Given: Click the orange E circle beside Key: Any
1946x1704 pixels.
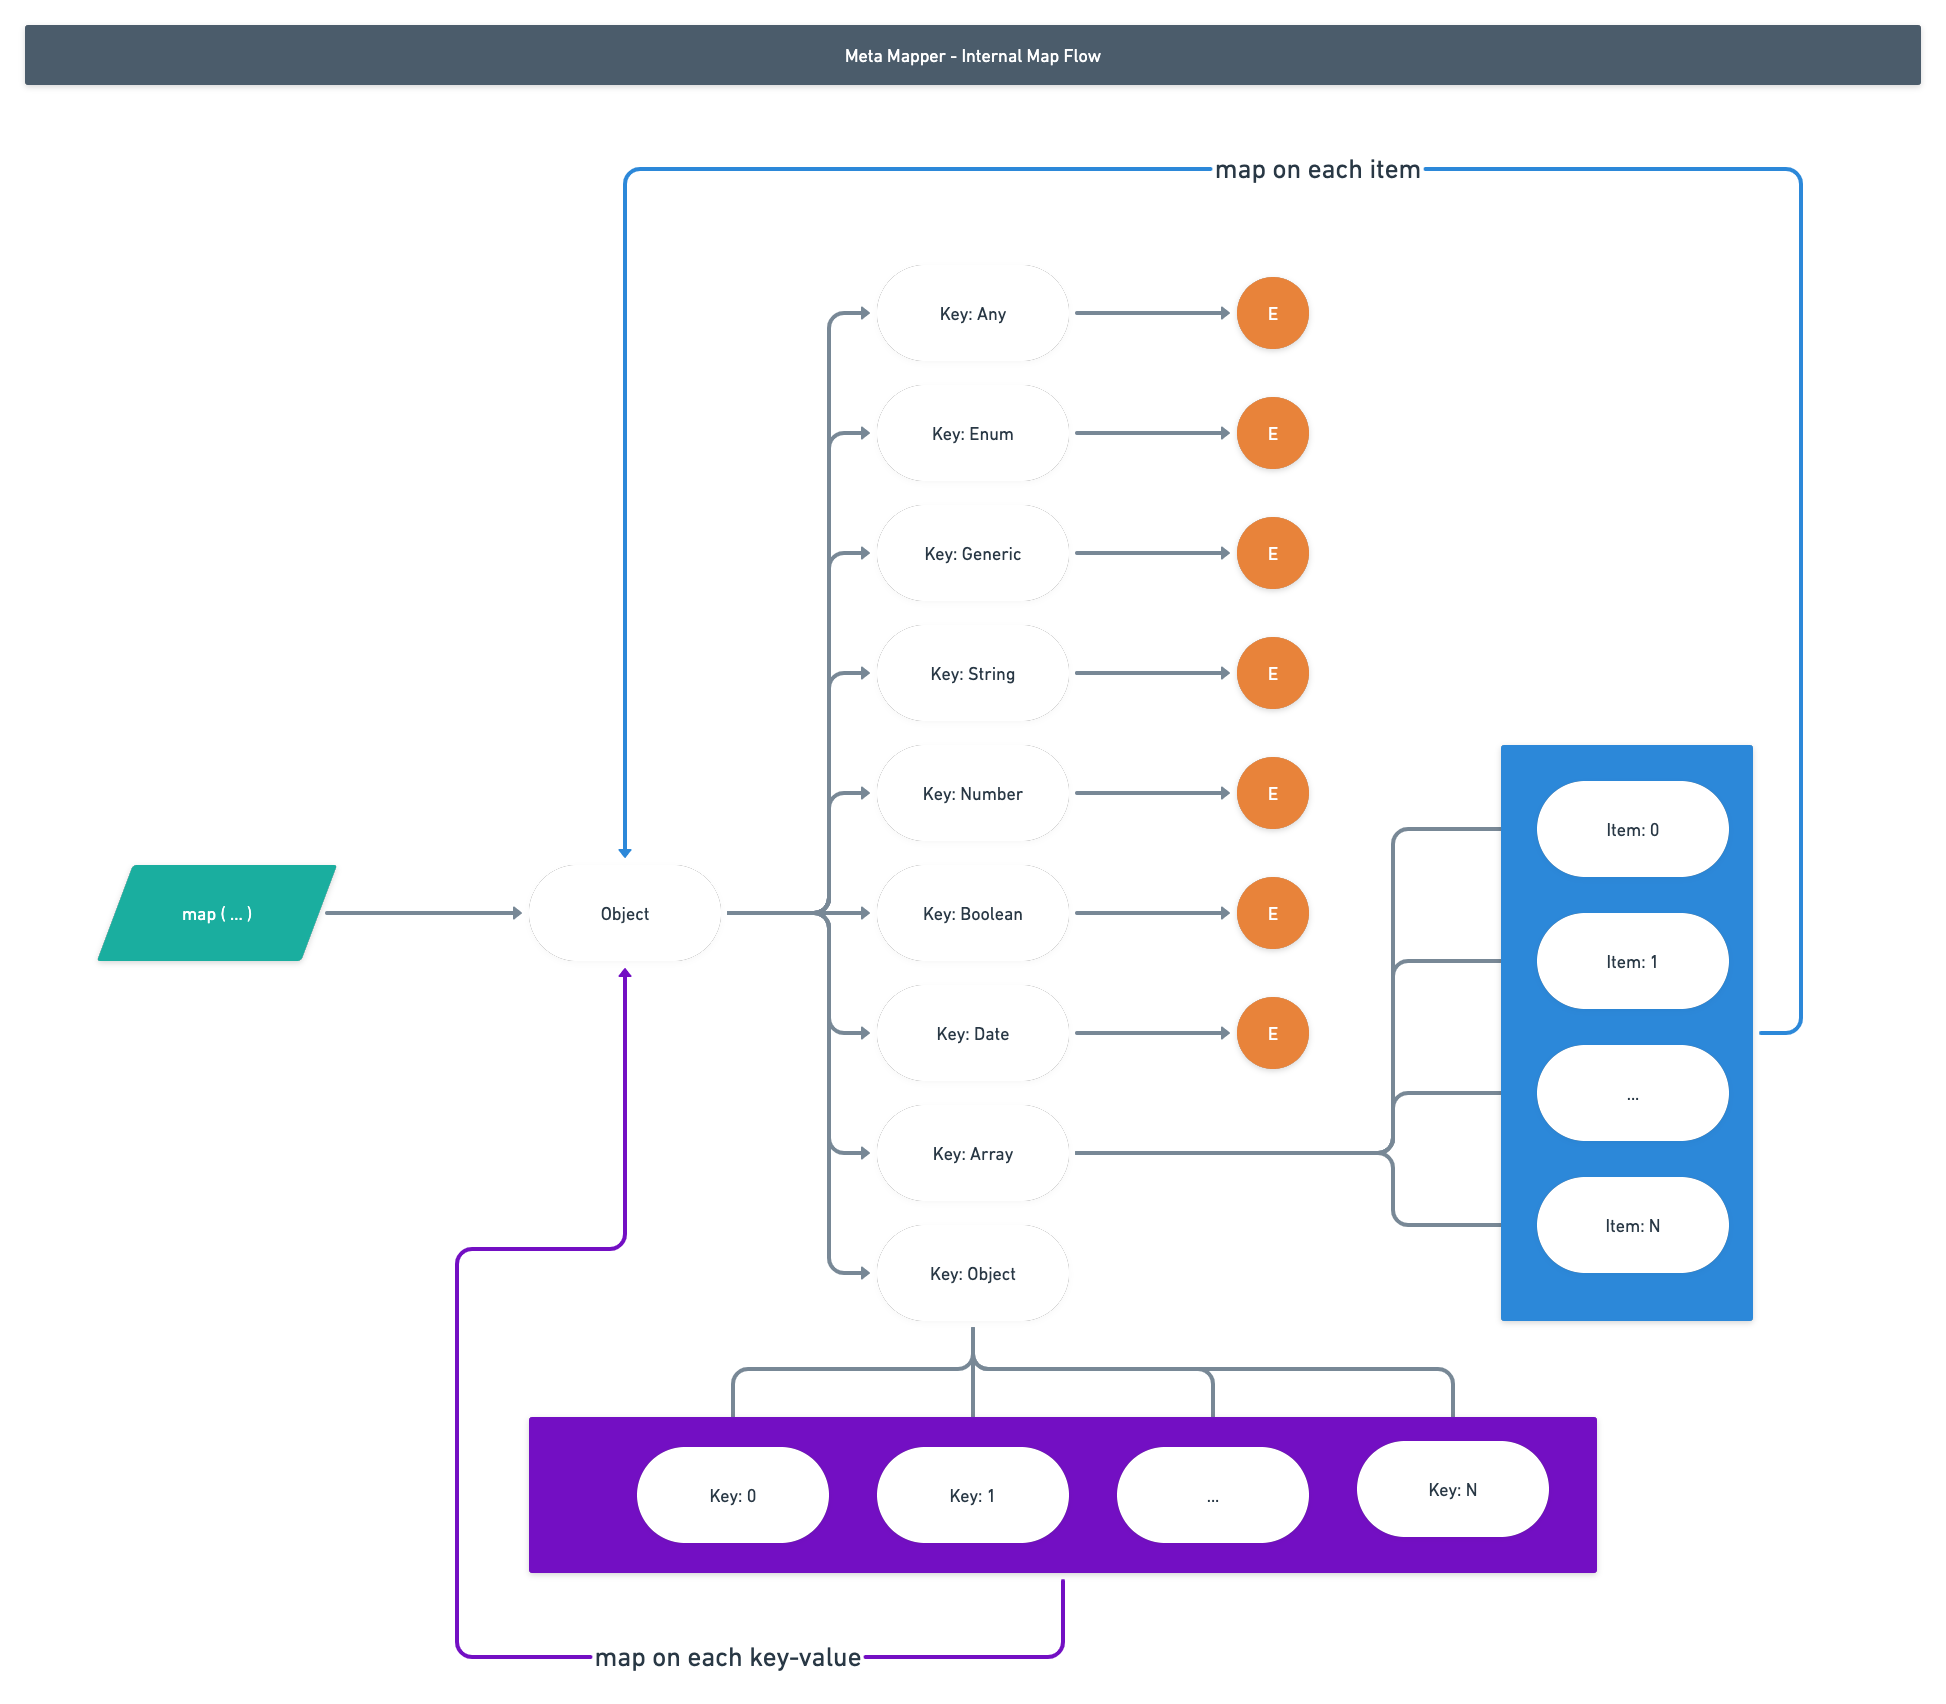Looking at the screenshot, I should [x=1272, y=313].
